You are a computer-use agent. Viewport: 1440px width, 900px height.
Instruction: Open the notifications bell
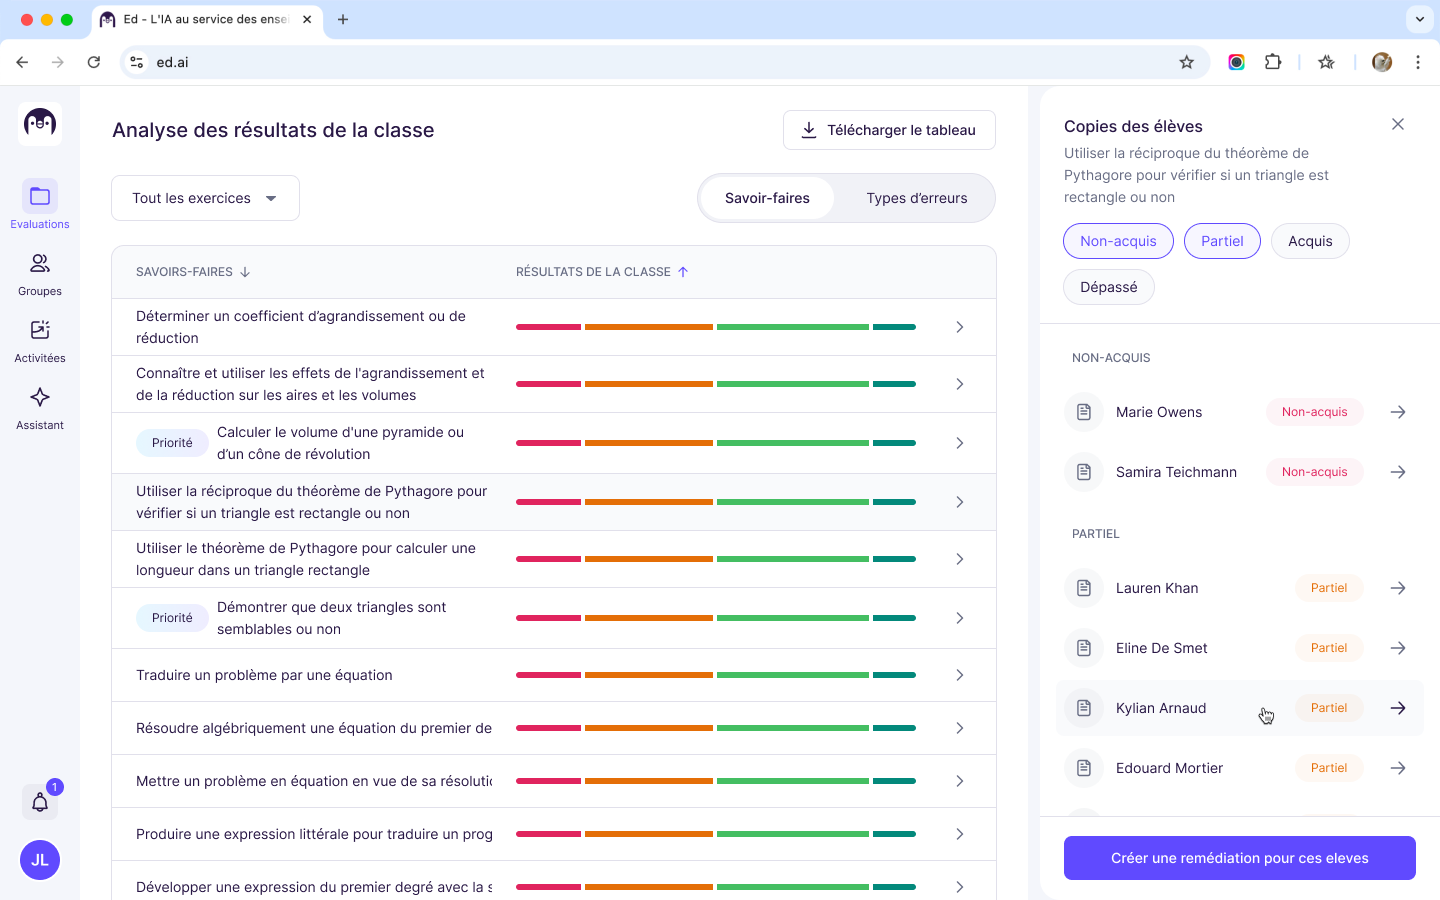(x=40, y=802)
